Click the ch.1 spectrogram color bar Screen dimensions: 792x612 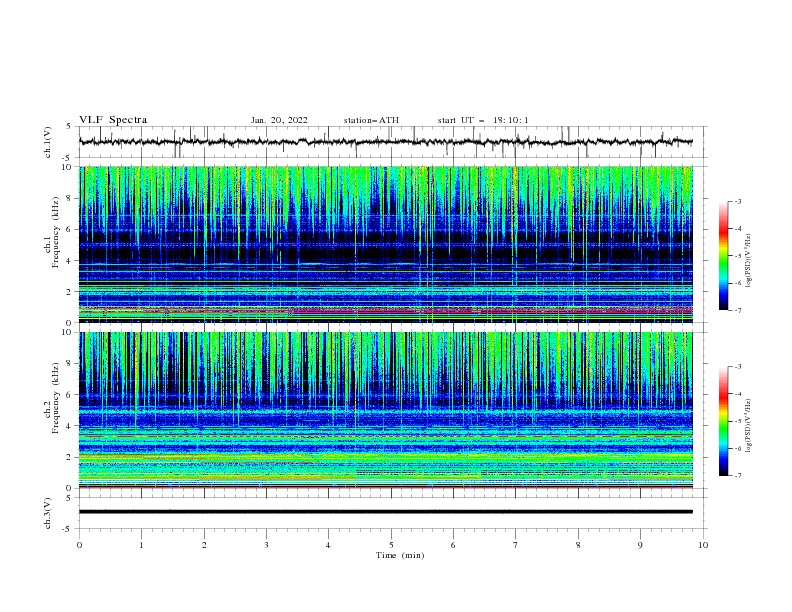coord(723,256)
